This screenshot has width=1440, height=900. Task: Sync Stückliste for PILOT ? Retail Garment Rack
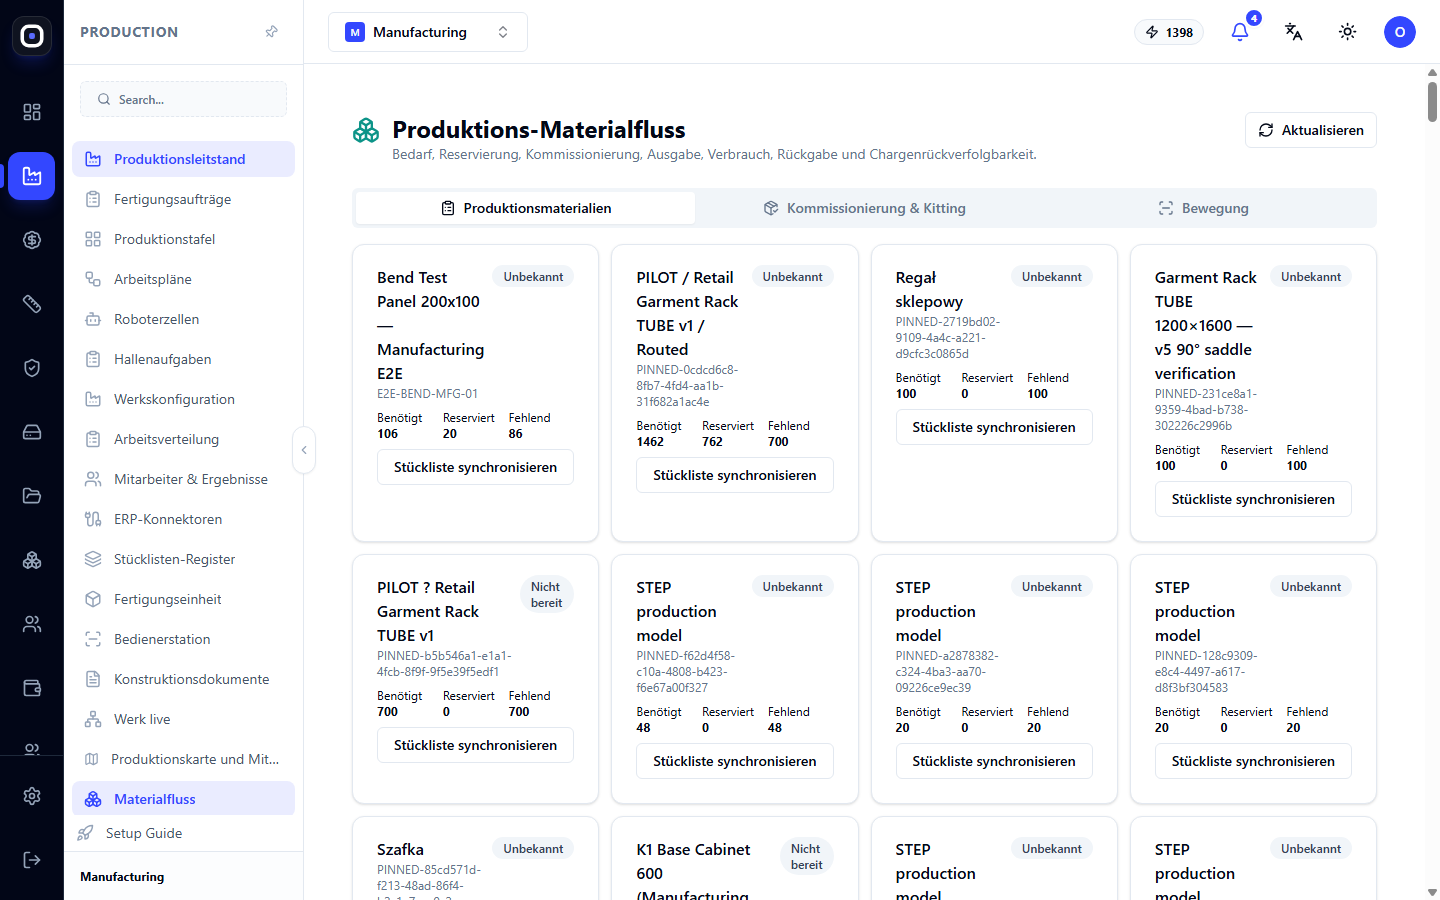pos(475,745)
